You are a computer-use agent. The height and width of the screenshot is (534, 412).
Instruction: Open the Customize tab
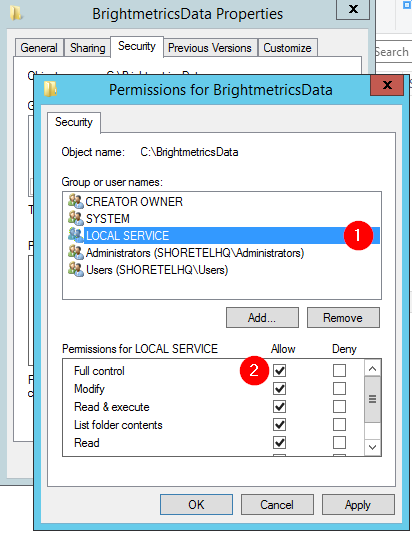[287, 48]
